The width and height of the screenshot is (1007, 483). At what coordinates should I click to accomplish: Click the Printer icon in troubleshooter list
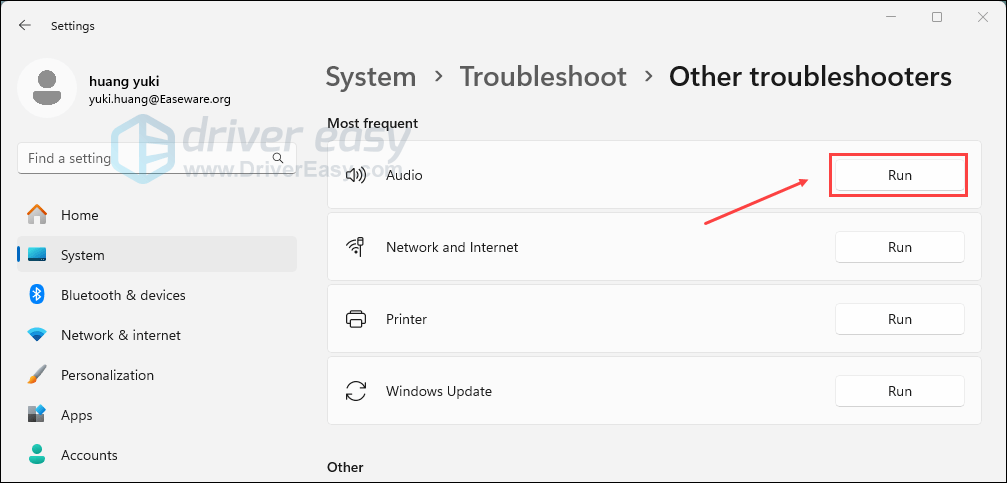(x=355, y=319)
